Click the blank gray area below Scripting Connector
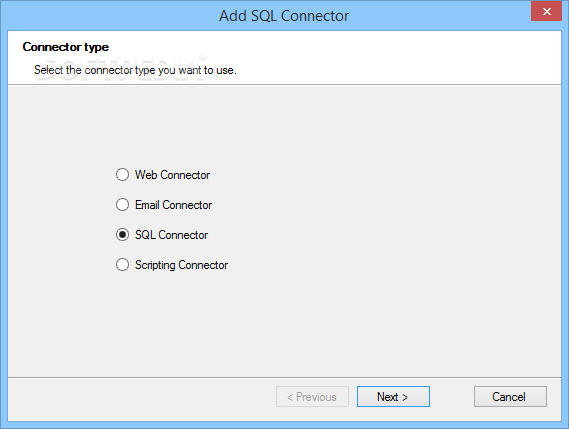 coord(284,323)
